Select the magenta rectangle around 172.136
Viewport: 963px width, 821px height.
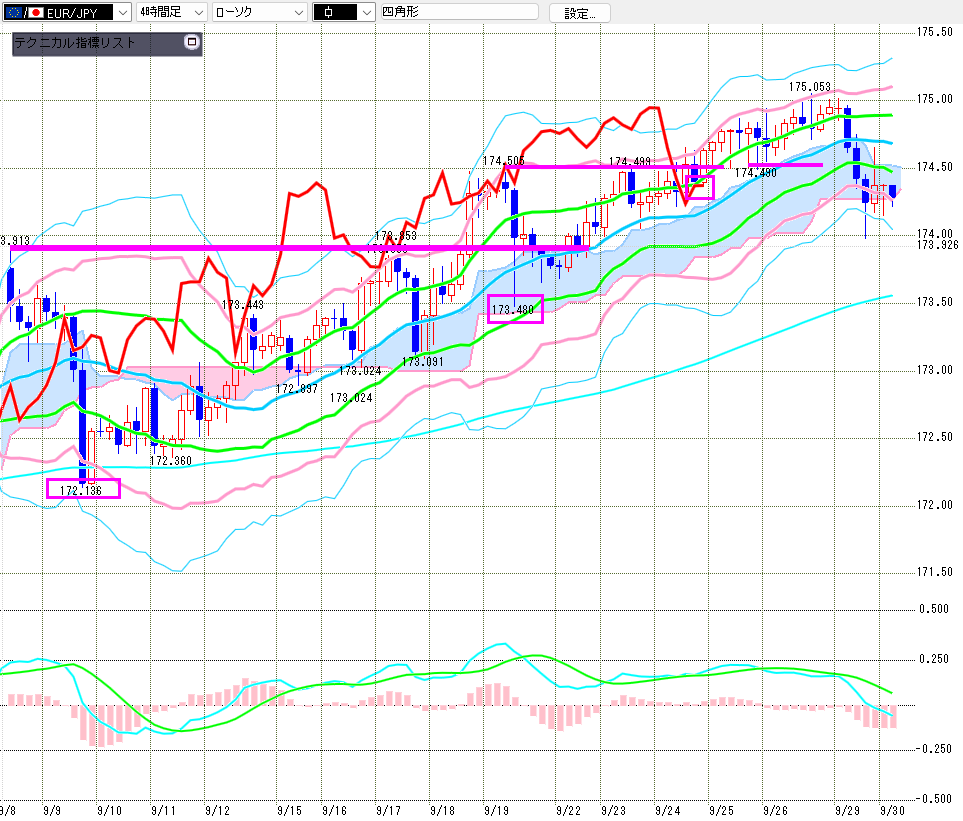tap(83, 480)
